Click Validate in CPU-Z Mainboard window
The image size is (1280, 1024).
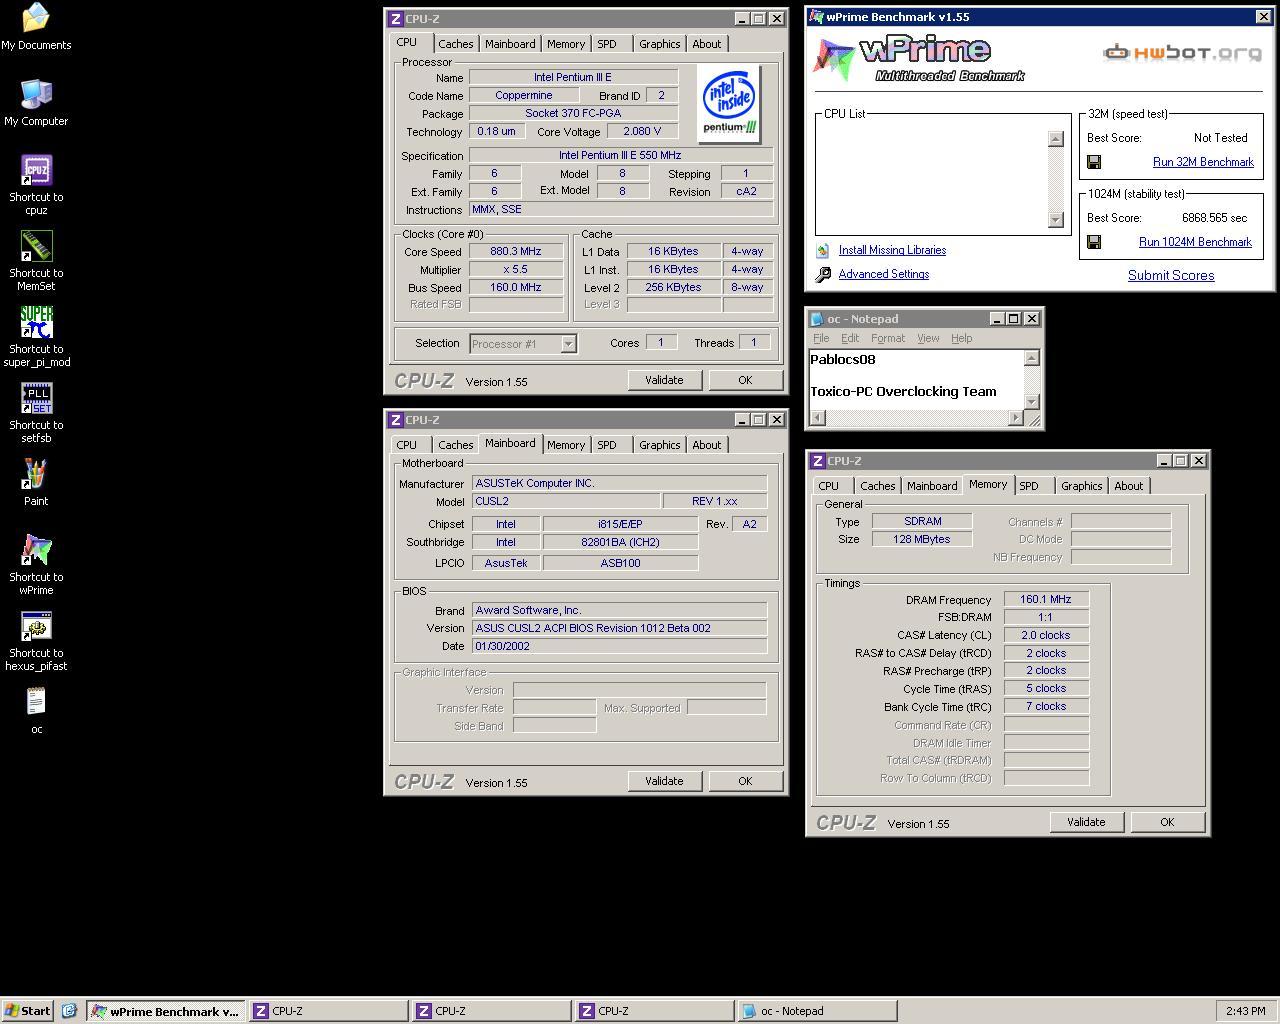click(x=664, y=781)
